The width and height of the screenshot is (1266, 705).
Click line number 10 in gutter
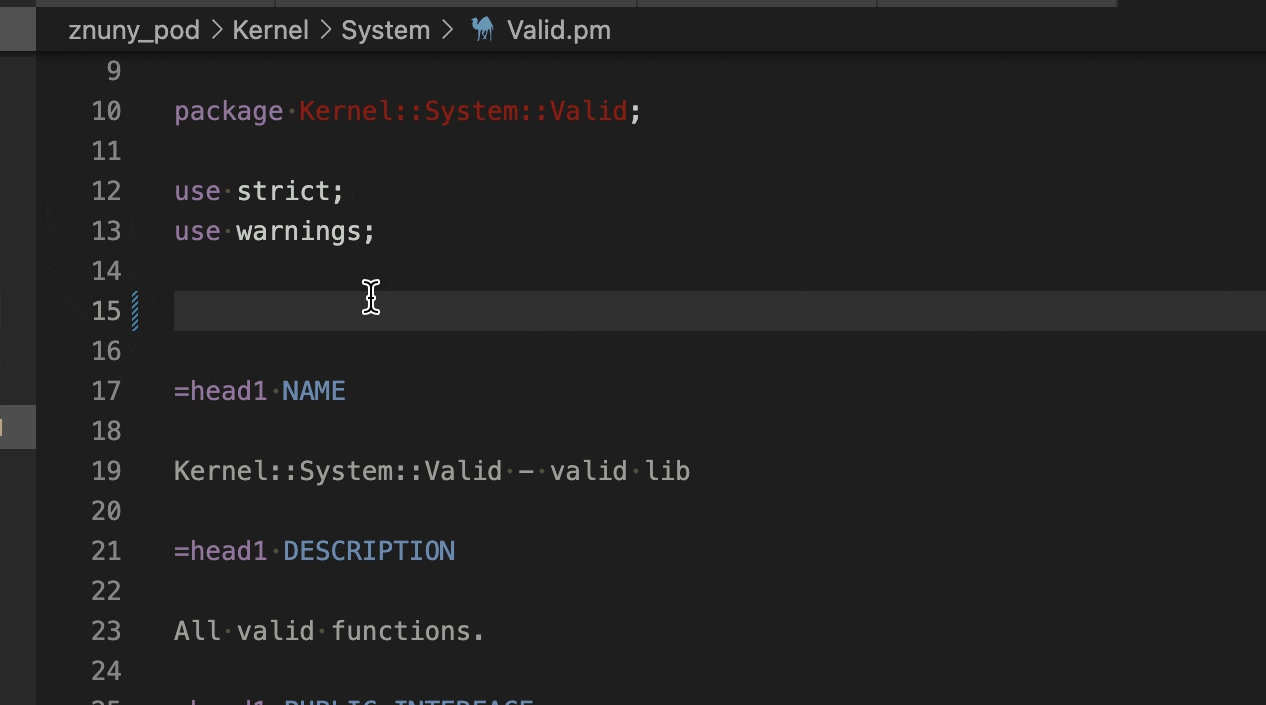click(106, 111)
